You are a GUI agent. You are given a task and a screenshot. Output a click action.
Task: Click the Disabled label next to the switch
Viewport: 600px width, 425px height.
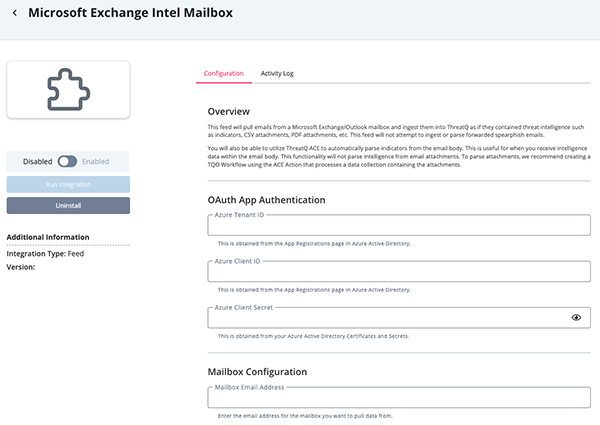38,161
